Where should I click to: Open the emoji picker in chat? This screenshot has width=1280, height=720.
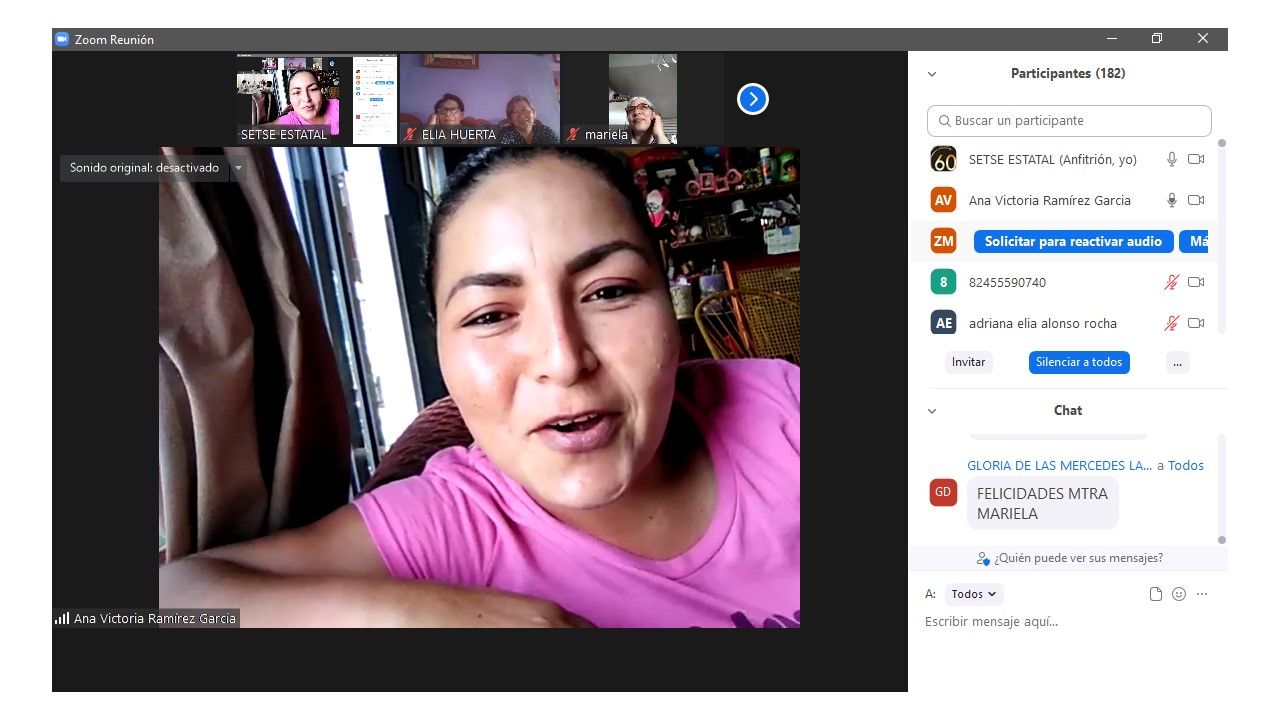coord(1179,594)
